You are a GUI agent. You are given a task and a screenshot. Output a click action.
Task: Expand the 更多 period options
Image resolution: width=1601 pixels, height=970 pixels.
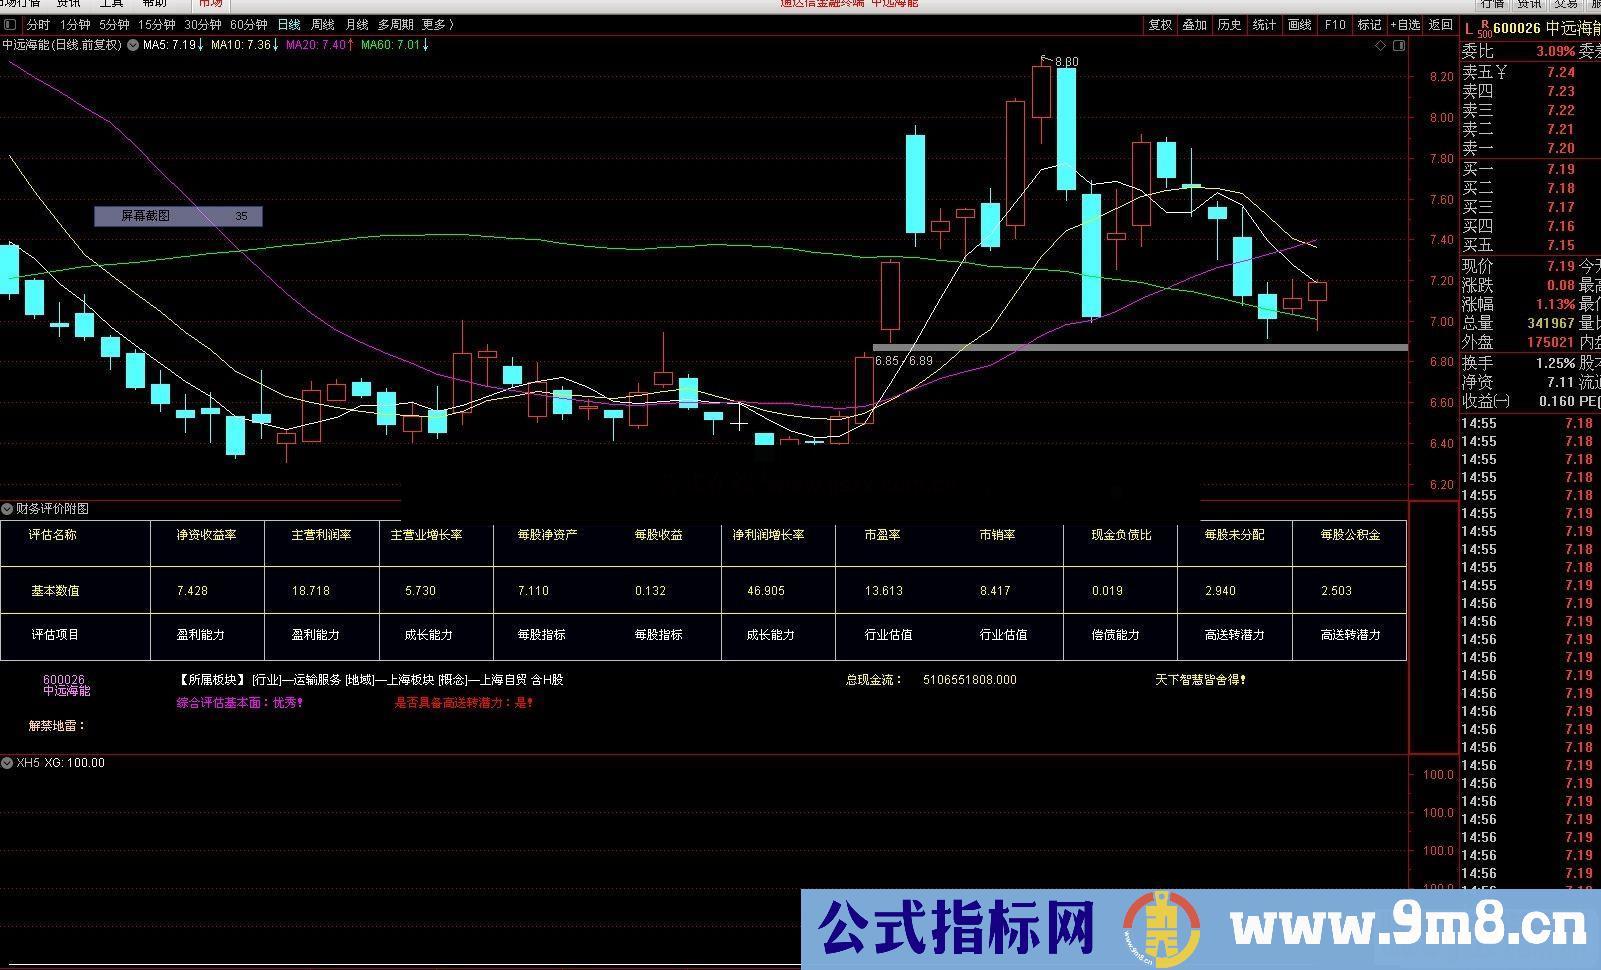pos(438,25)
